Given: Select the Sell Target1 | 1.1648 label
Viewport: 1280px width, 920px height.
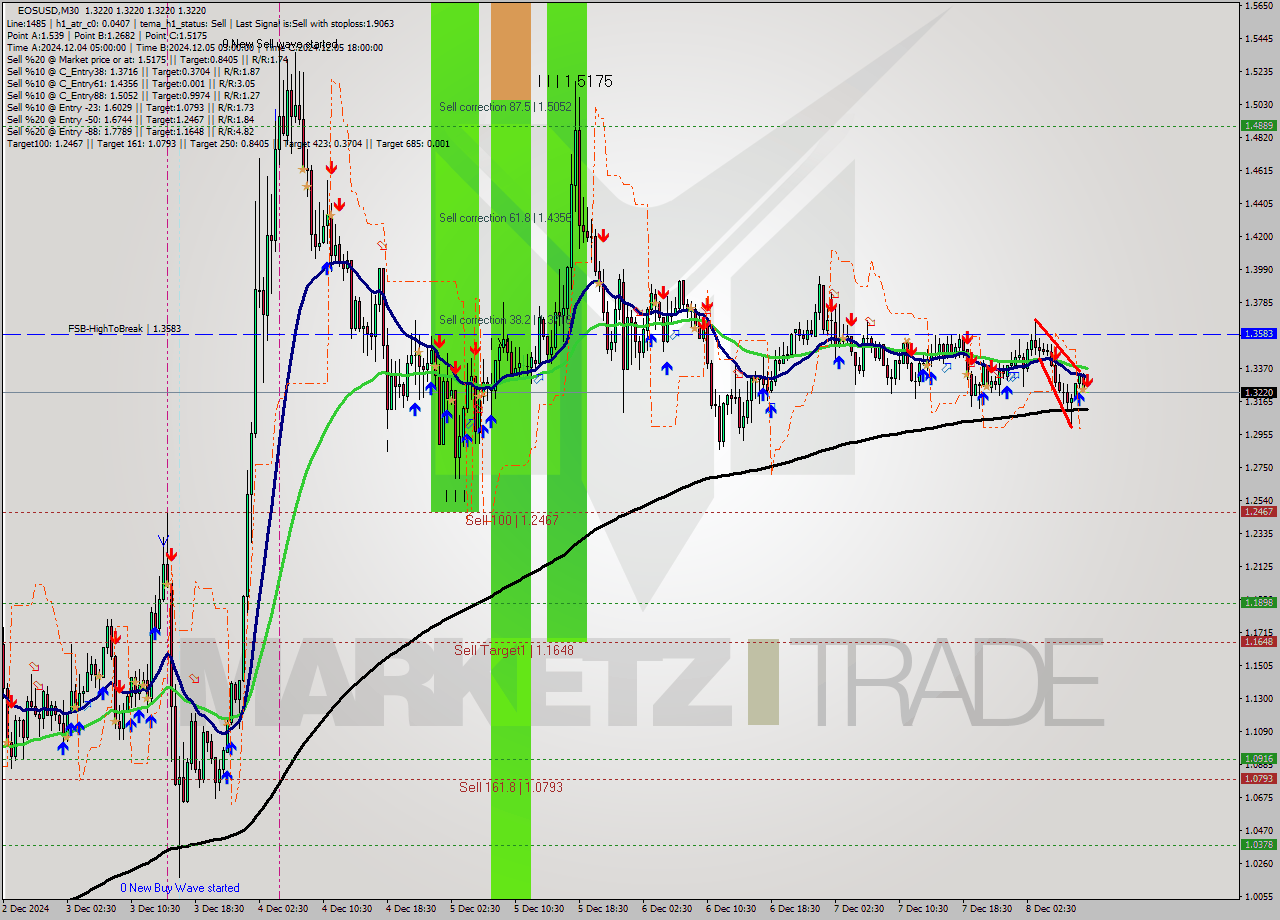Looking at the screenshot, I should pos(514,650).
